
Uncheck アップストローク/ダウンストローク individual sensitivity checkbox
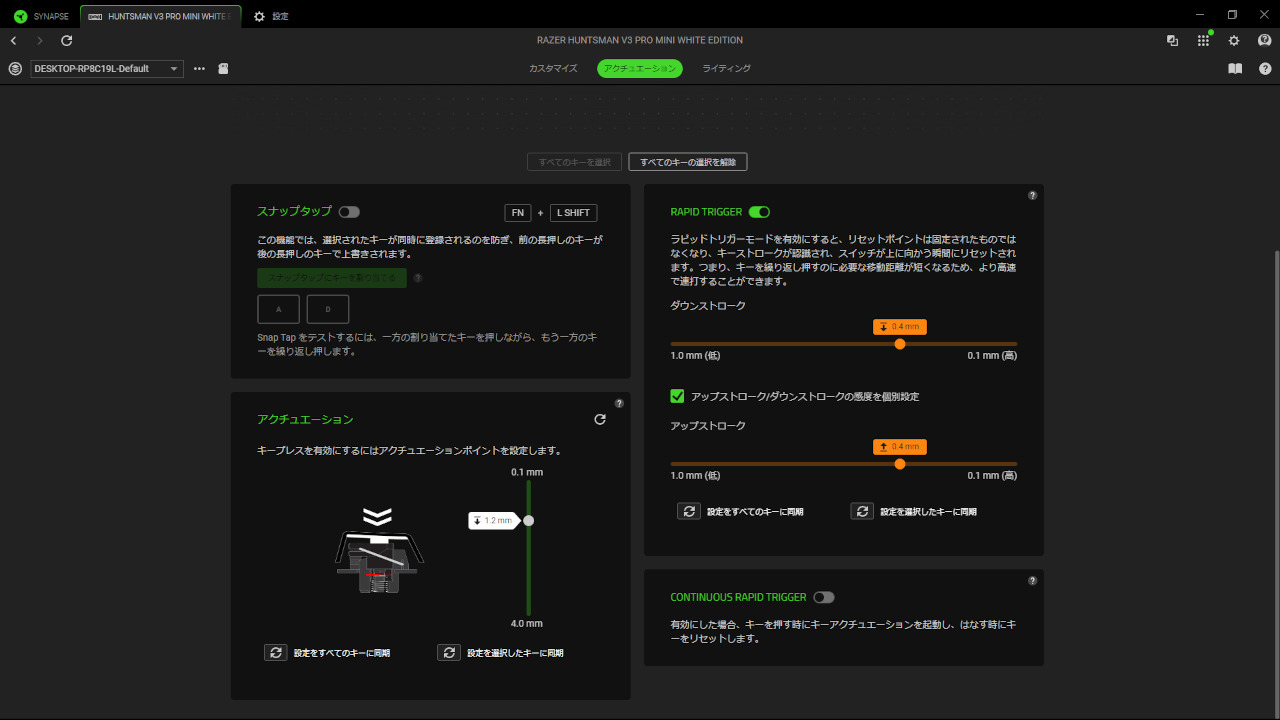tap(678, 396)
